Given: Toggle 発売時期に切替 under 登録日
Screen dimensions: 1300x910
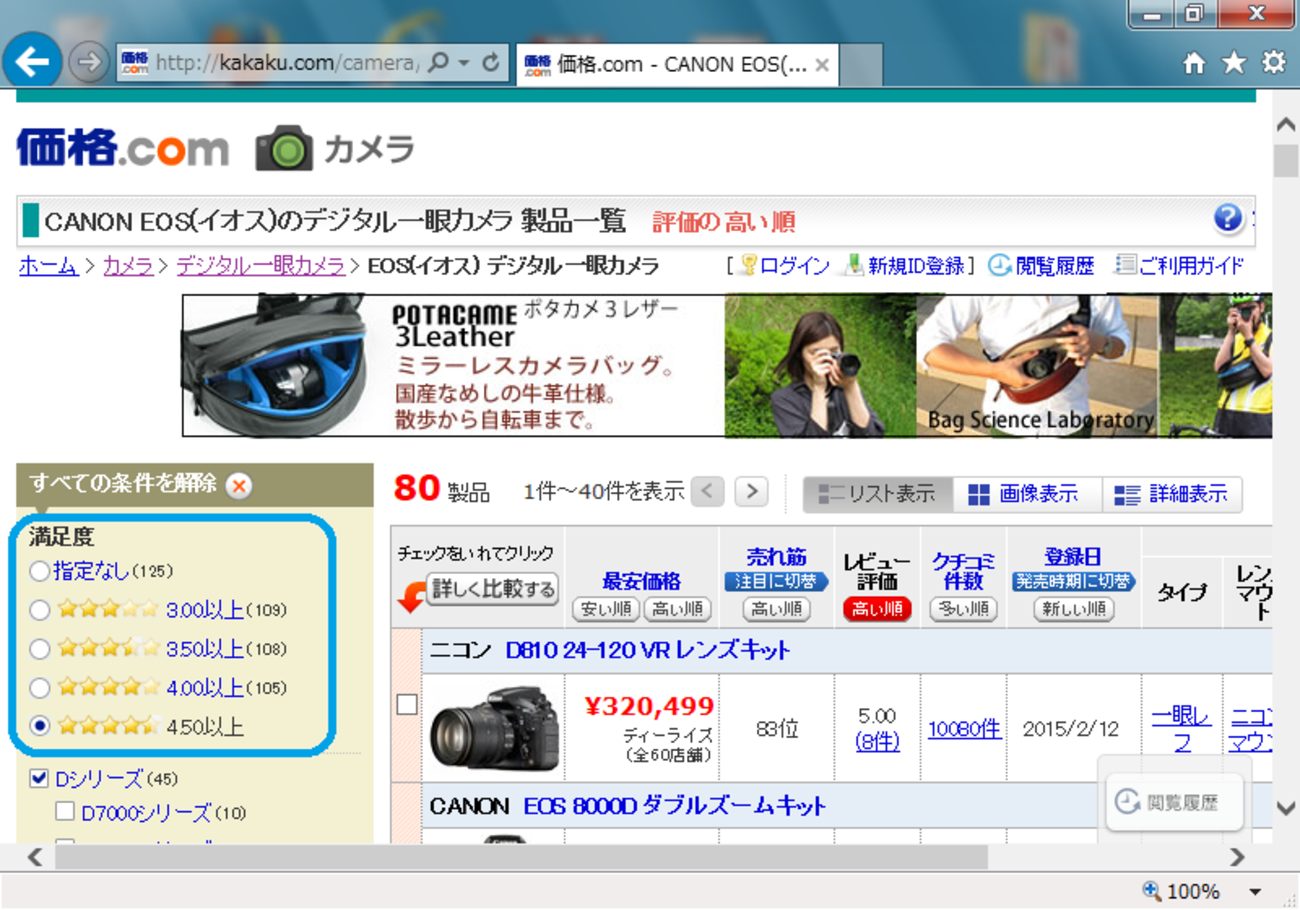Looking at the screenshot, I should click(x=1073, y=581).
